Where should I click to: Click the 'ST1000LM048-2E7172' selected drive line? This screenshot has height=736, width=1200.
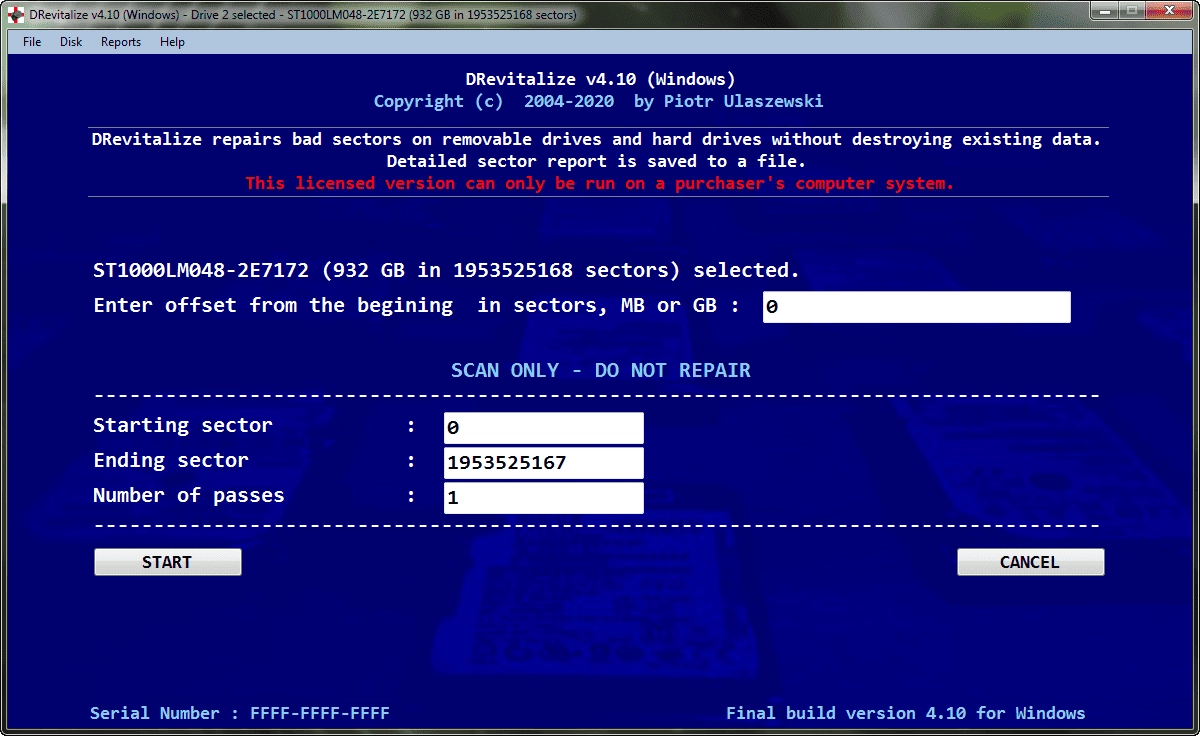point(446,270)
